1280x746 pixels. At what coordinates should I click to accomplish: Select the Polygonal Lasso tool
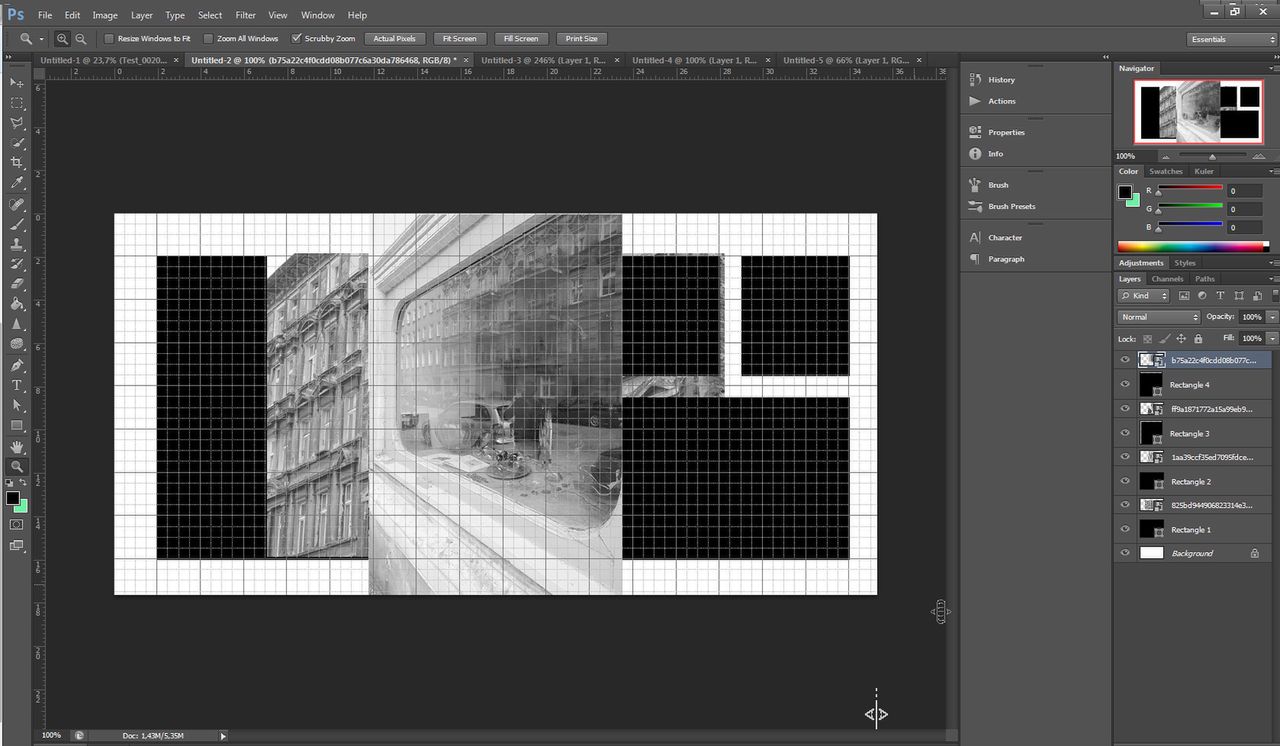[17, 123]
